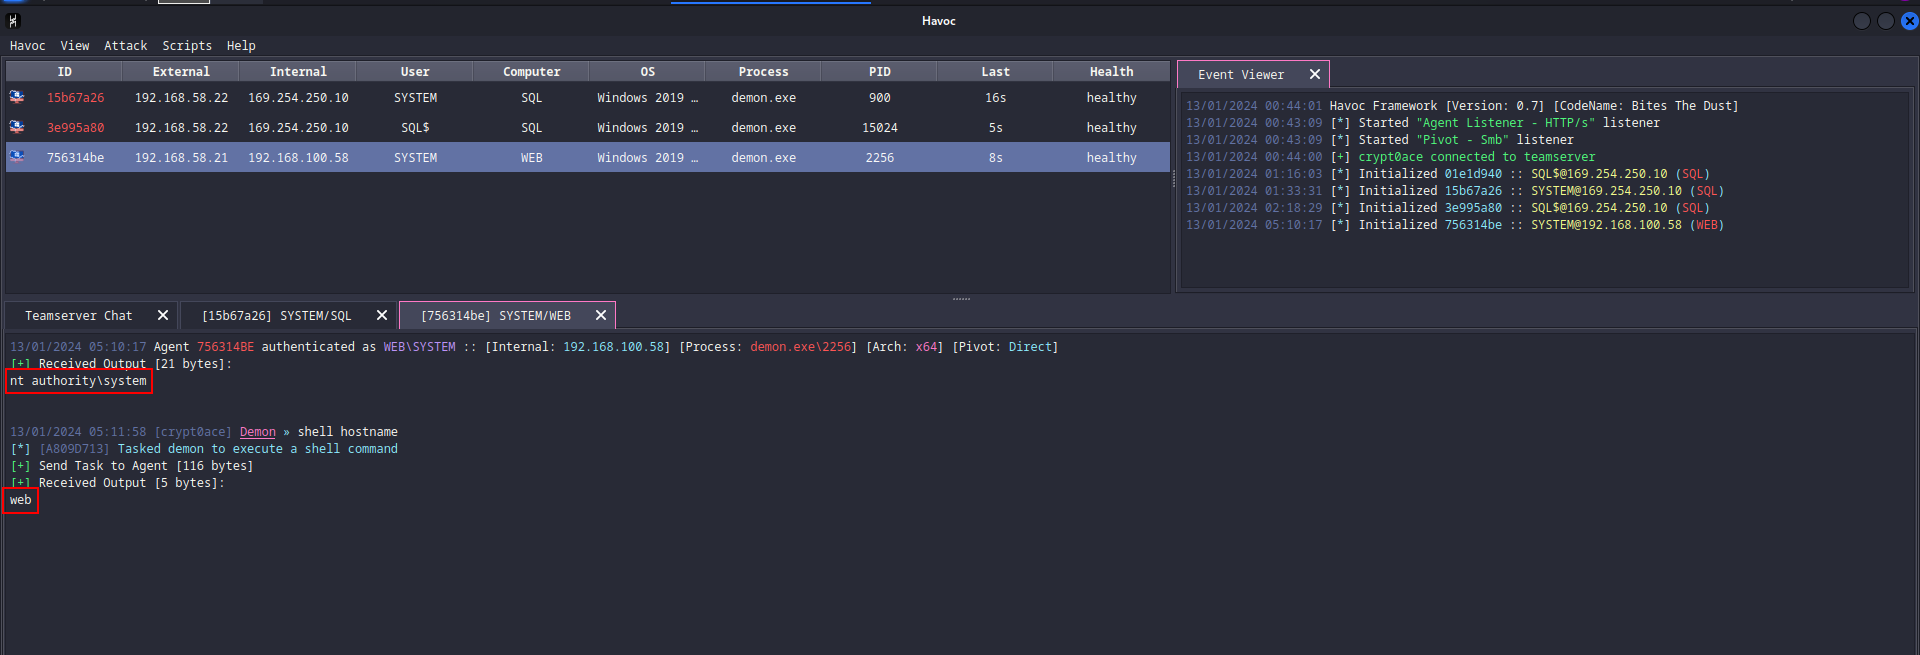Select session ID 756314be

tap(75, 158)
